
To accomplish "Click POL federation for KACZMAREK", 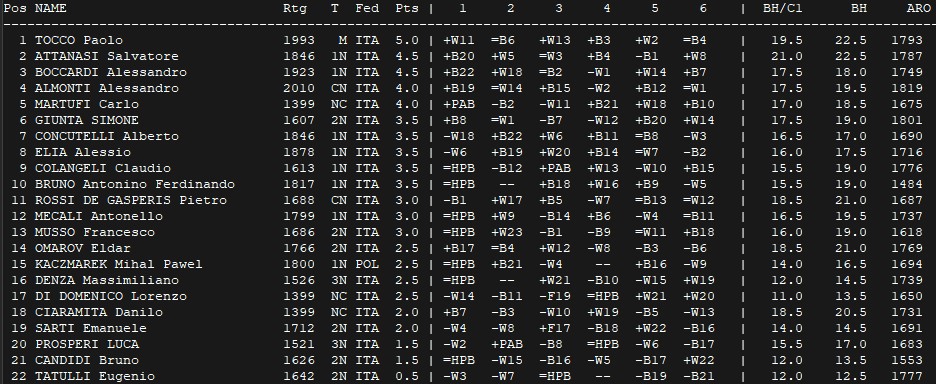I will point(367,265).
